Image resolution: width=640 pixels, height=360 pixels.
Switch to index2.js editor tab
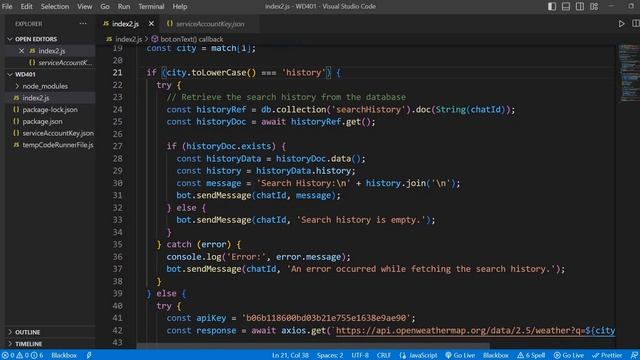click(x=125, y=24)
